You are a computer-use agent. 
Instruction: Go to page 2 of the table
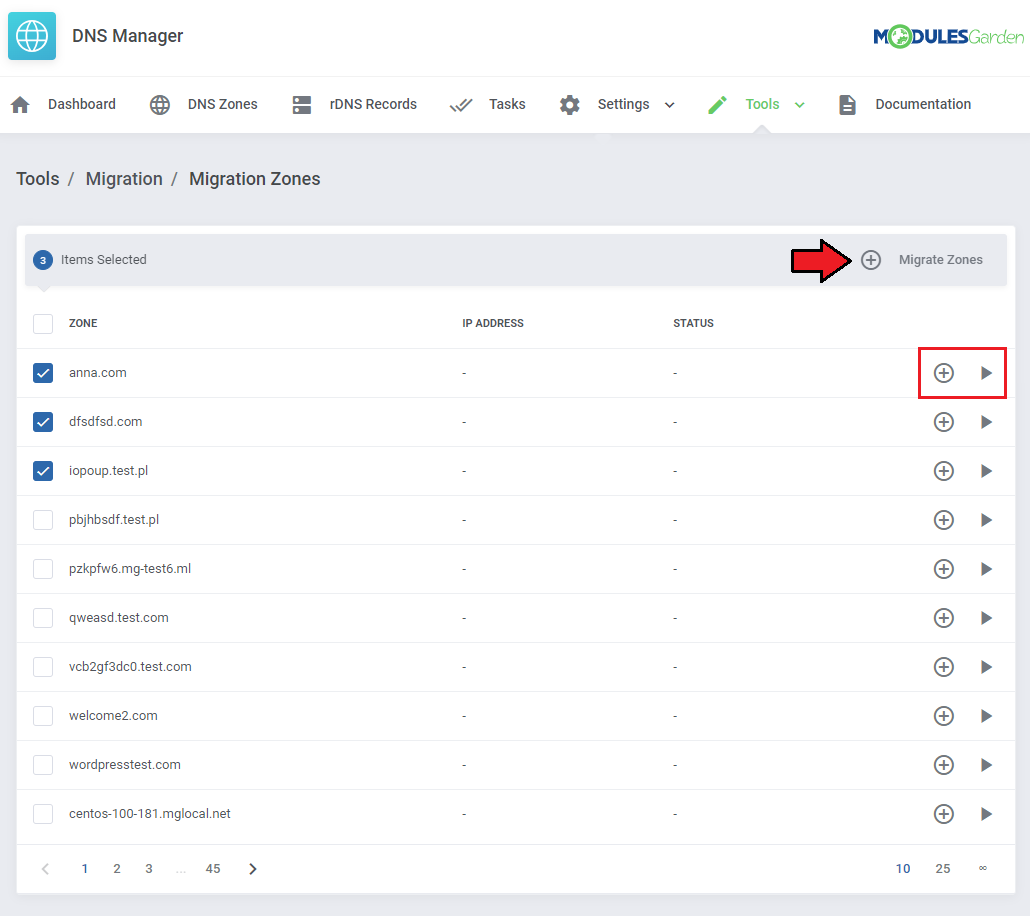[x=117, y=869]
